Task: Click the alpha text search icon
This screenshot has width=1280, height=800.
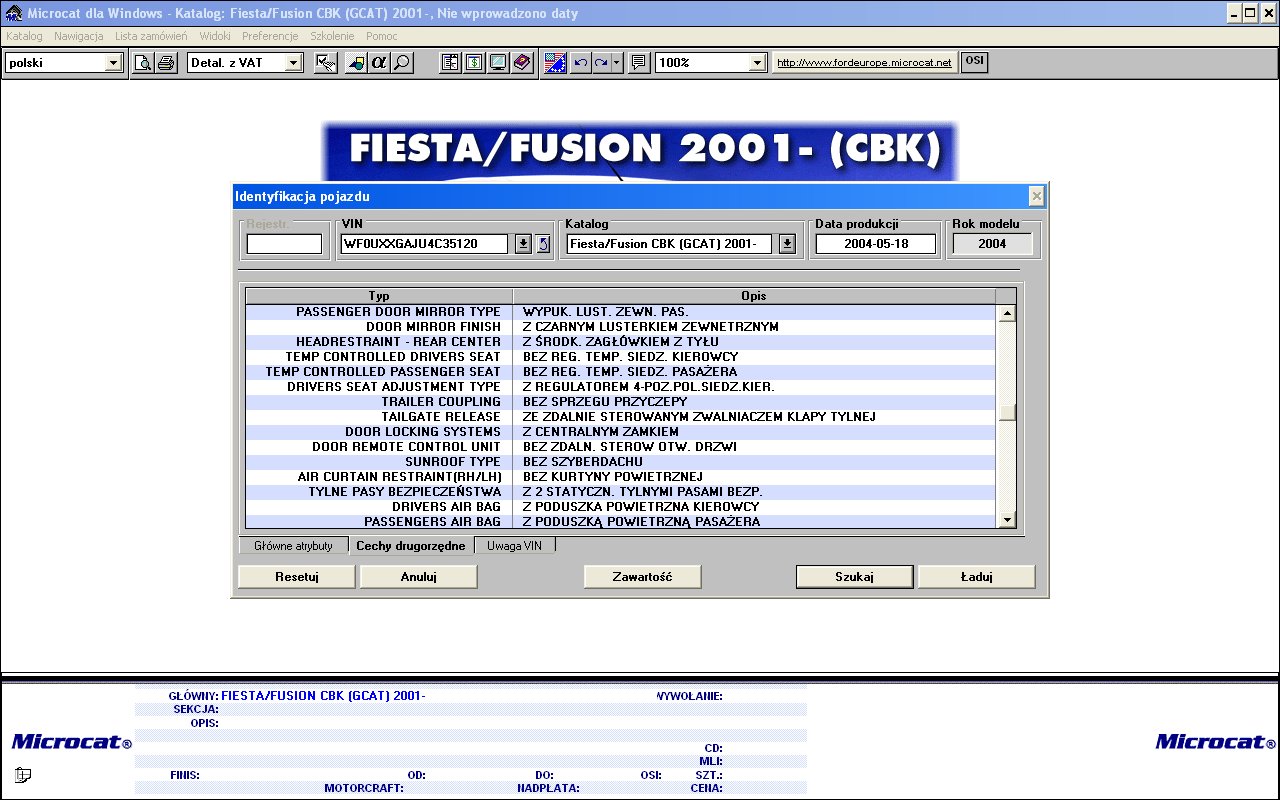Action: coord(379,62)
